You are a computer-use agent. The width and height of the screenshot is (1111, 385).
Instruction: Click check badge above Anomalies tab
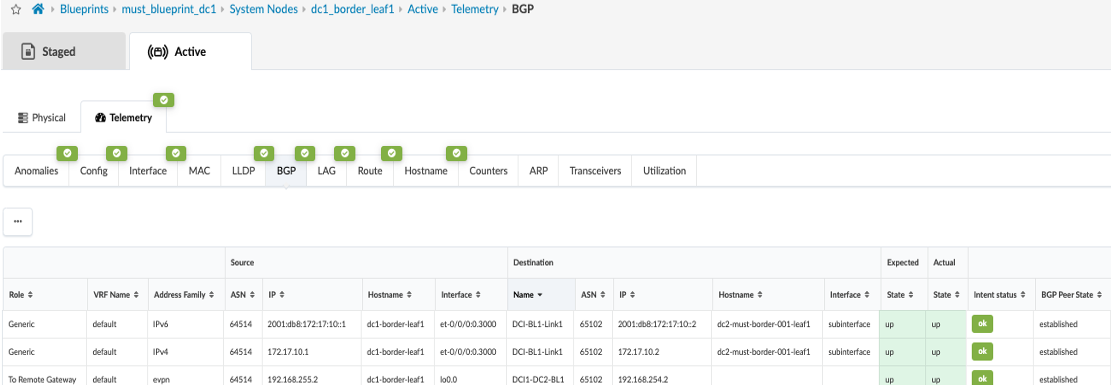(67, 153)
